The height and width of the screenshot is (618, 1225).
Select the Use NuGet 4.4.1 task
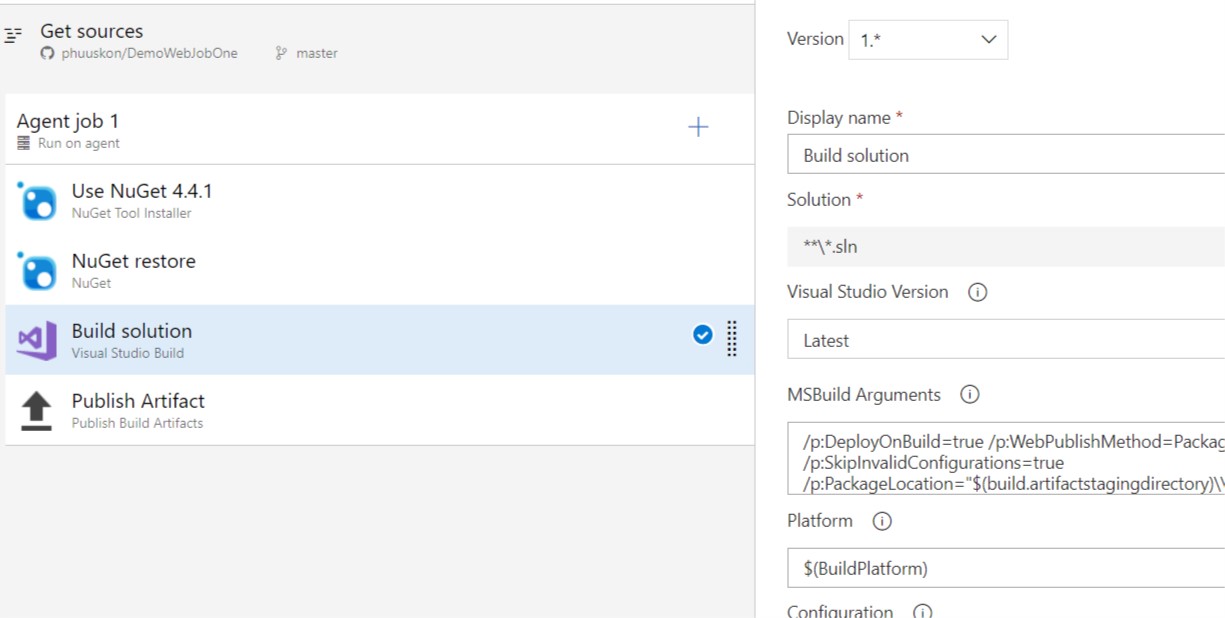click(380, 200)
